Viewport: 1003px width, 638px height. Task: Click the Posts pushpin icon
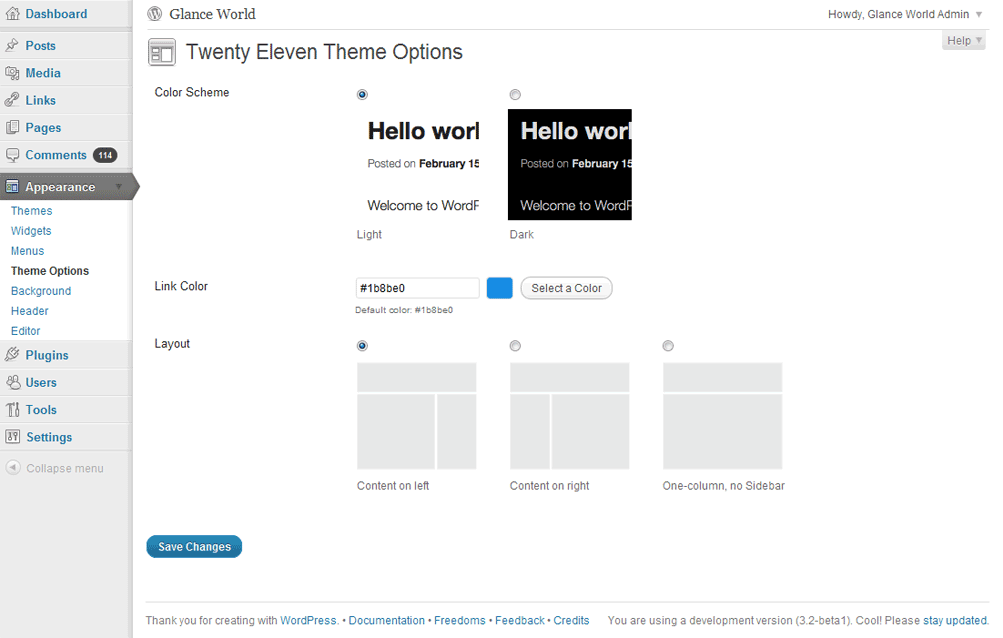[12, 45]
